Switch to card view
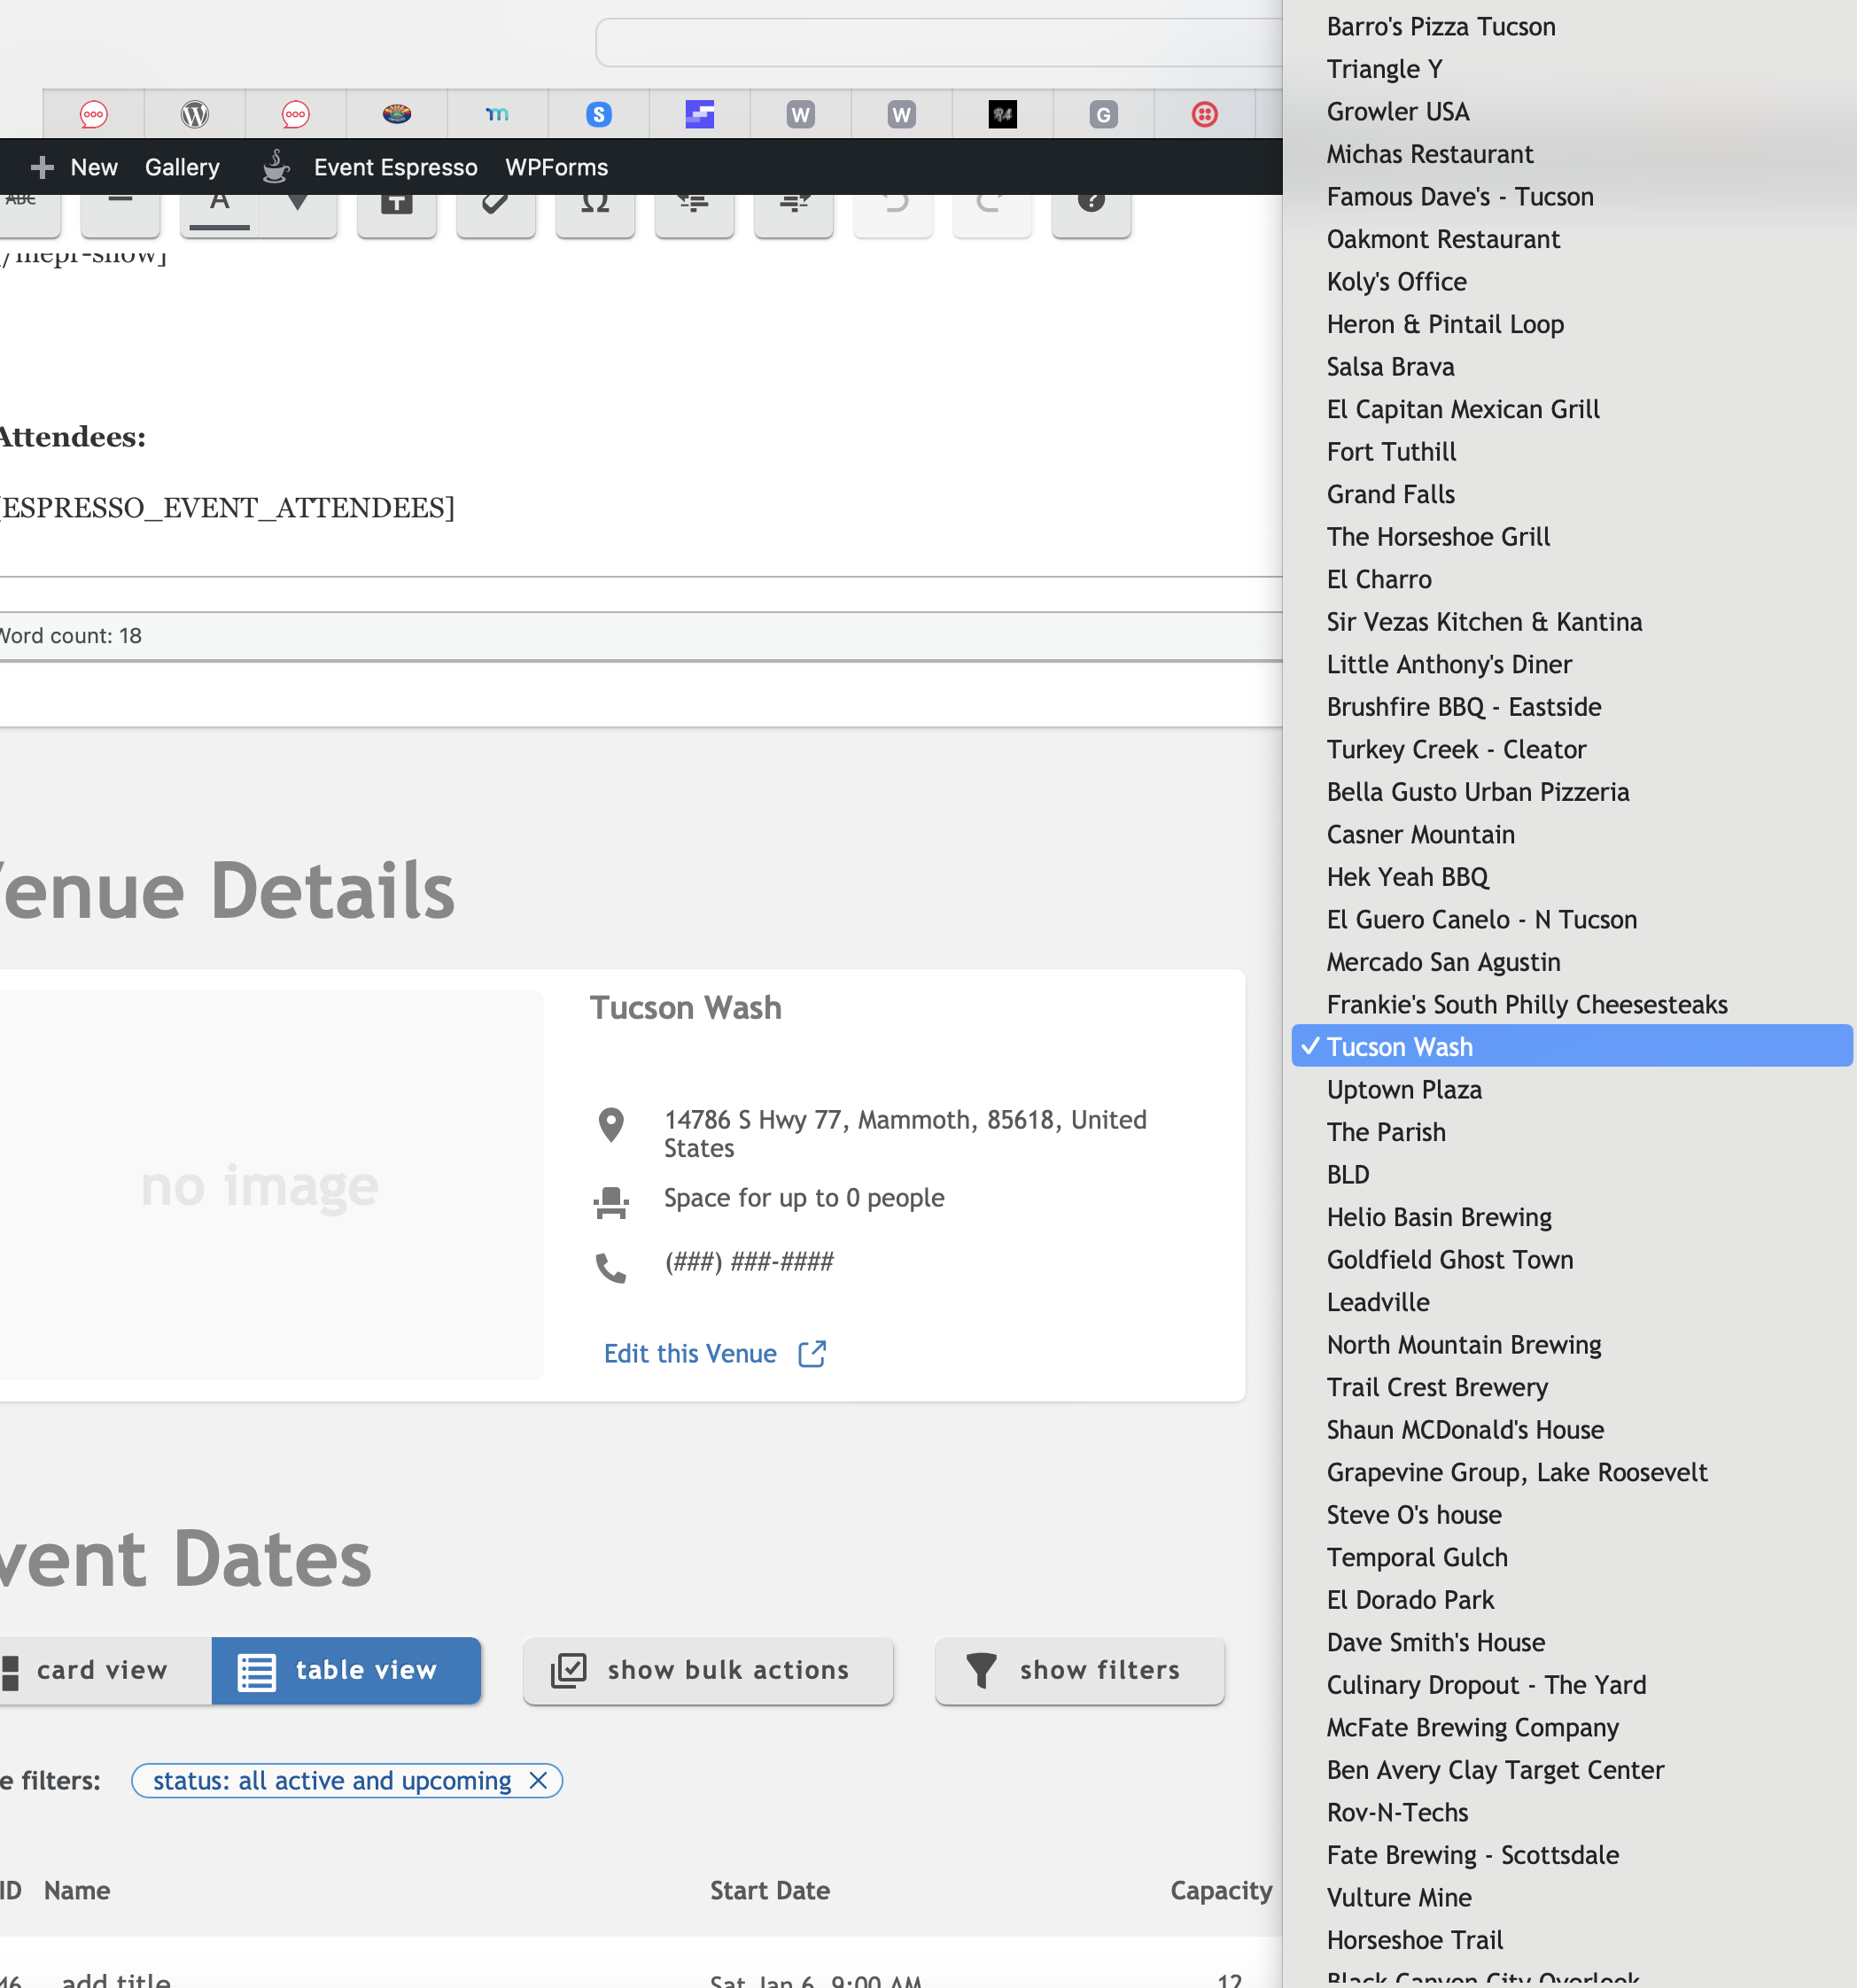This screenshot has width=1857, height=1988. click(100, 1670)
